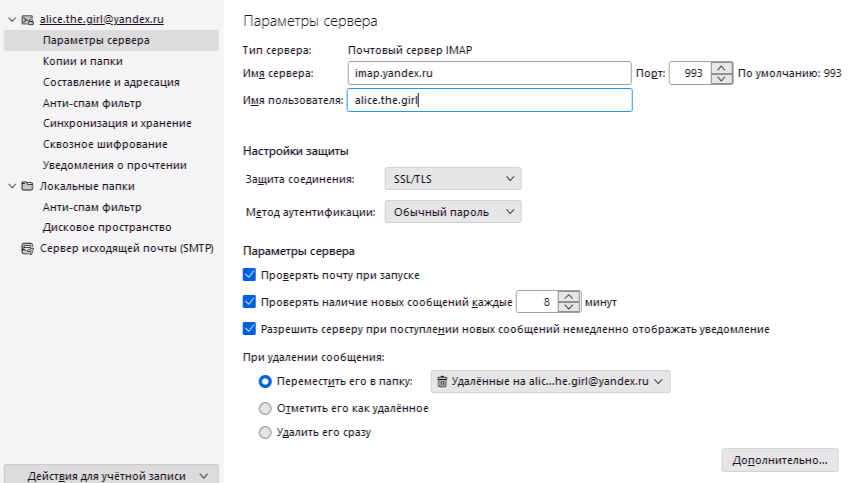Open Действия для учётной записи menu
Screen dimensions: 854x483
(x=111, y=475)
